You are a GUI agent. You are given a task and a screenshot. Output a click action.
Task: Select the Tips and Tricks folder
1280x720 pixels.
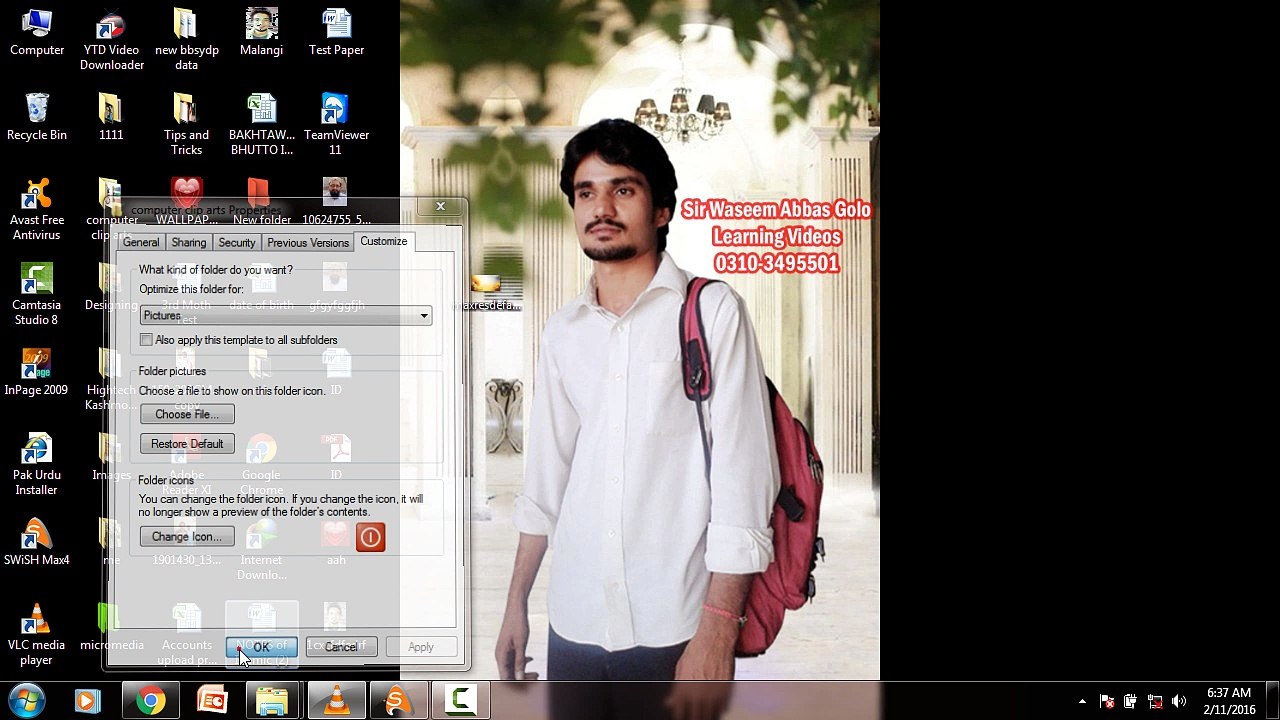pyautogui.click(x=187, y=125)
